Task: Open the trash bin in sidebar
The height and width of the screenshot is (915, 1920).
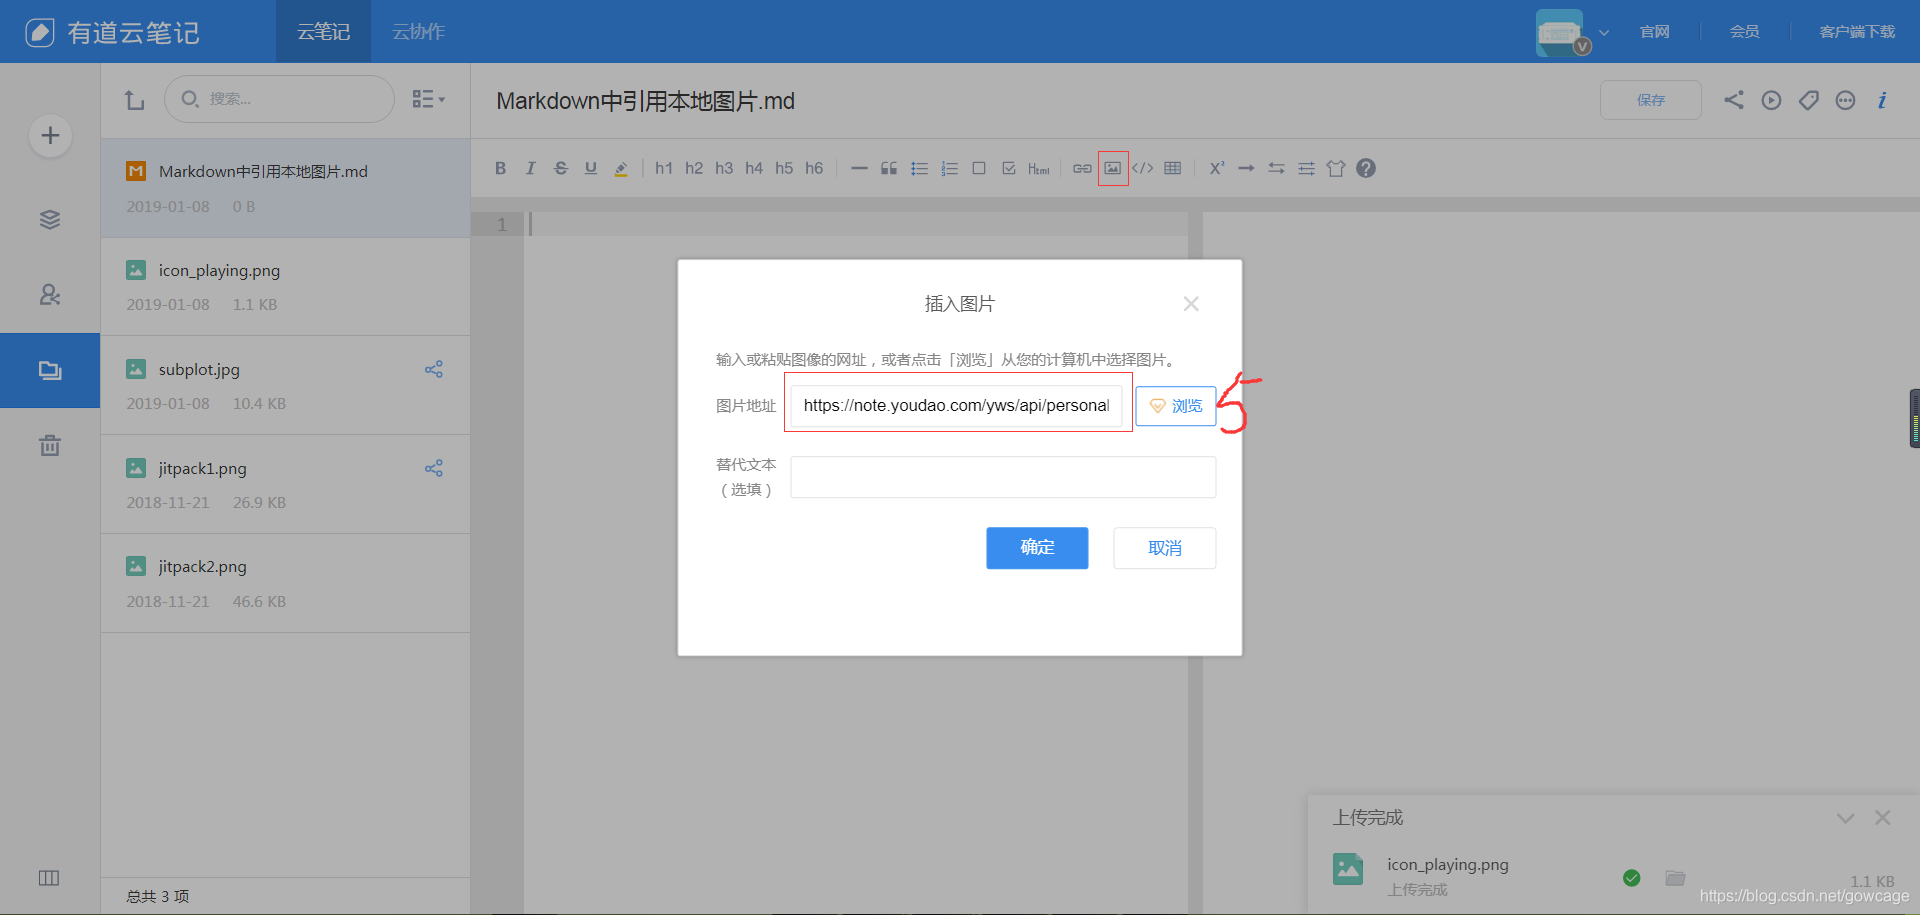Action: coord(50,445)
